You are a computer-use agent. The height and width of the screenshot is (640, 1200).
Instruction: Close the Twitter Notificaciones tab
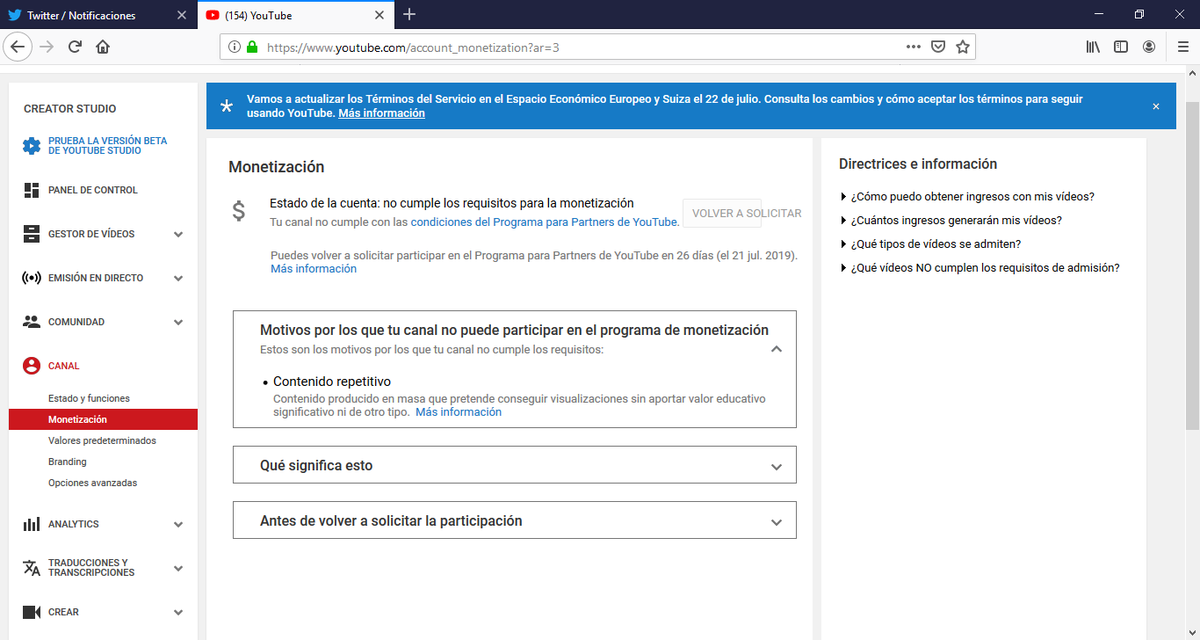[x=180, y=16]
